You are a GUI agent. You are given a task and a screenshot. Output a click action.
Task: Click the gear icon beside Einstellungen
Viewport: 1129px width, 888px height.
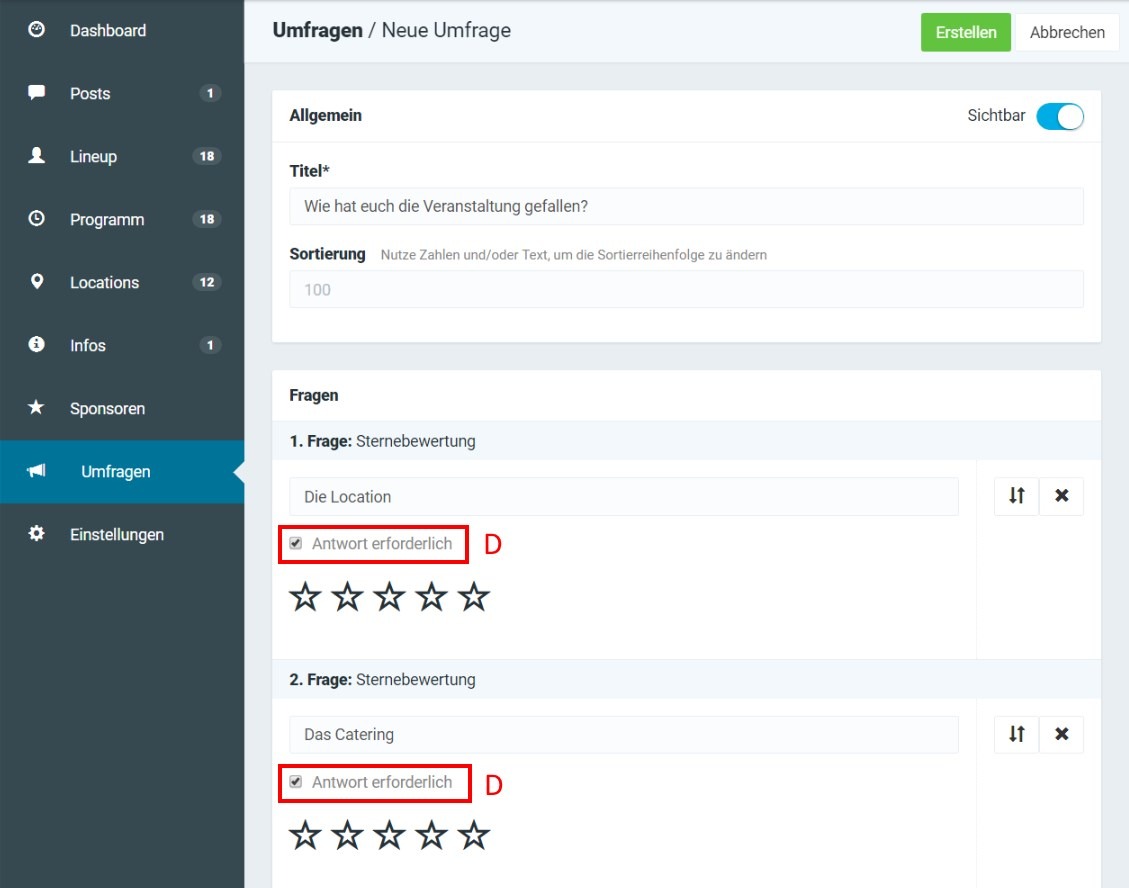click(37, 534)
